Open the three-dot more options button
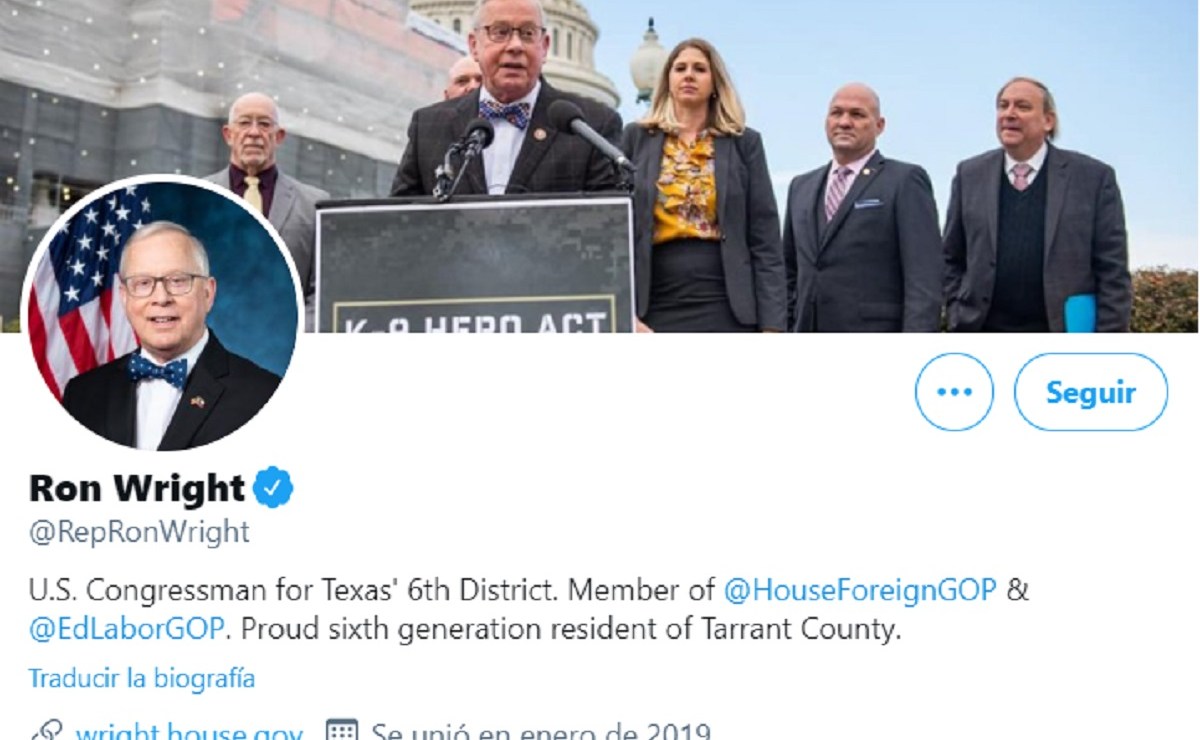1200x740 pixels. pyautogui.click(x=954, y=392)
